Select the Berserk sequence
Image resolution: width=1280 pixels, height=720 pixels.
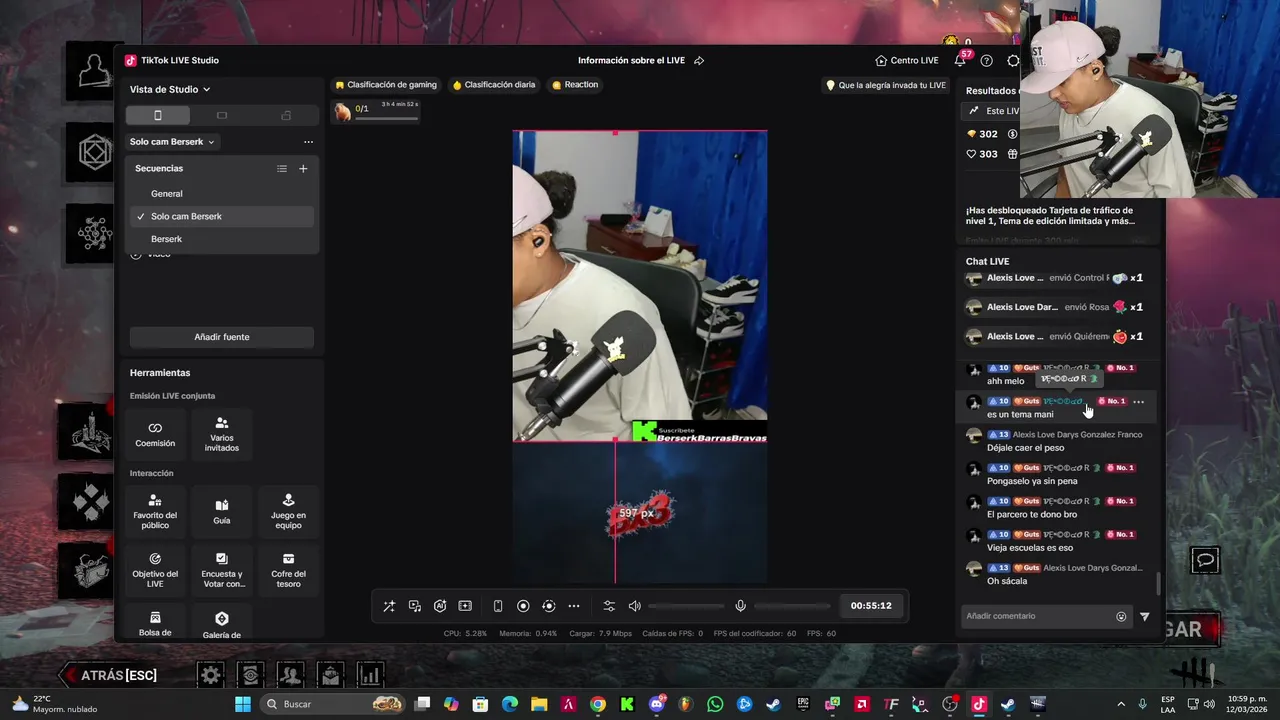tap(222, 239)
